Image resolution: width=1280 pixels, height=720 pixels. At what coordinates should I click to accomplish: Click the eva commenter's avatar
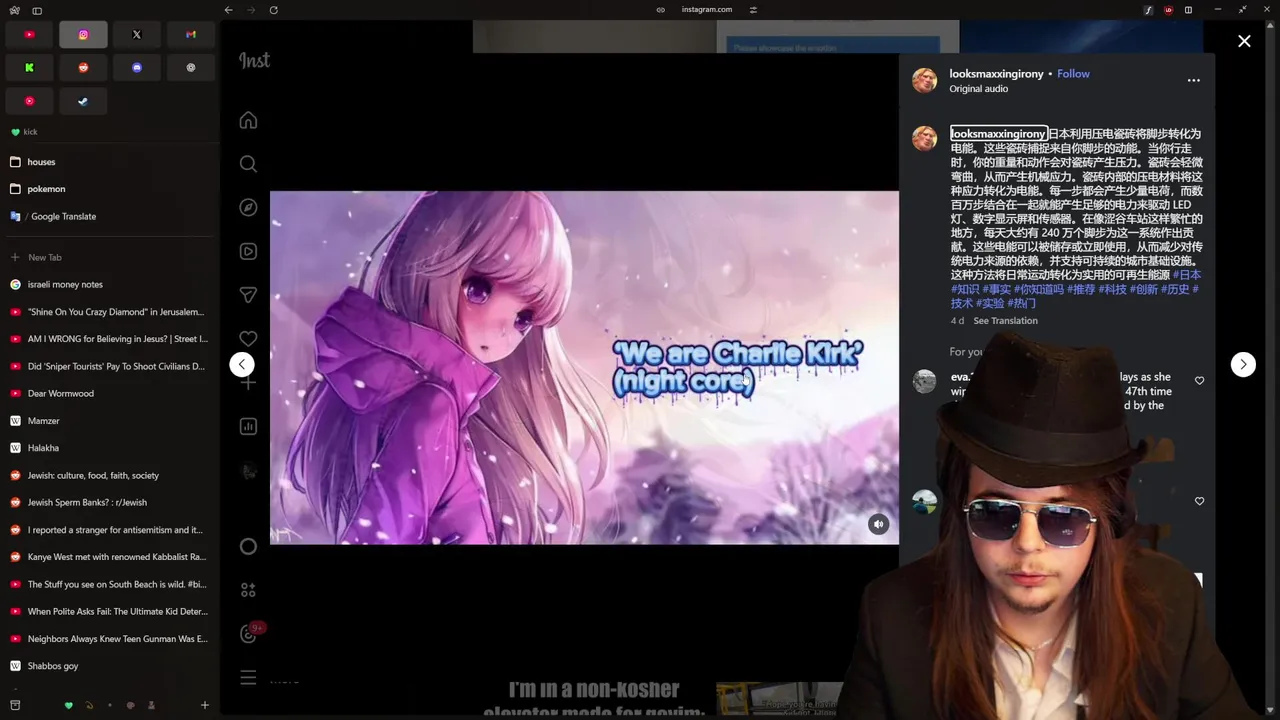(924, 381)
